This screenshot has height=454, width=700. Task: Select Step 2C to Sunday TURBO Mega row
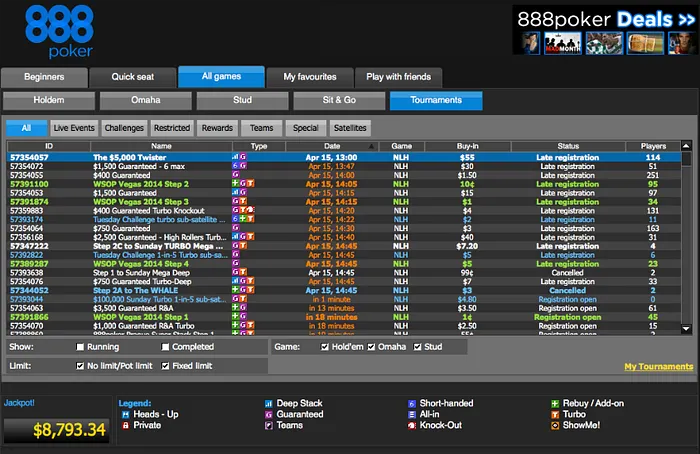(x=344, y=246)
